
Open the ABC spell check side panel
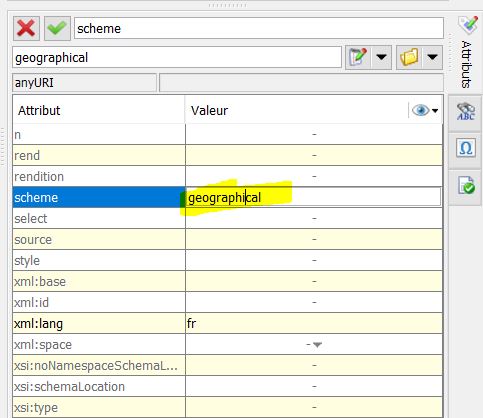(x=466, y=112)
